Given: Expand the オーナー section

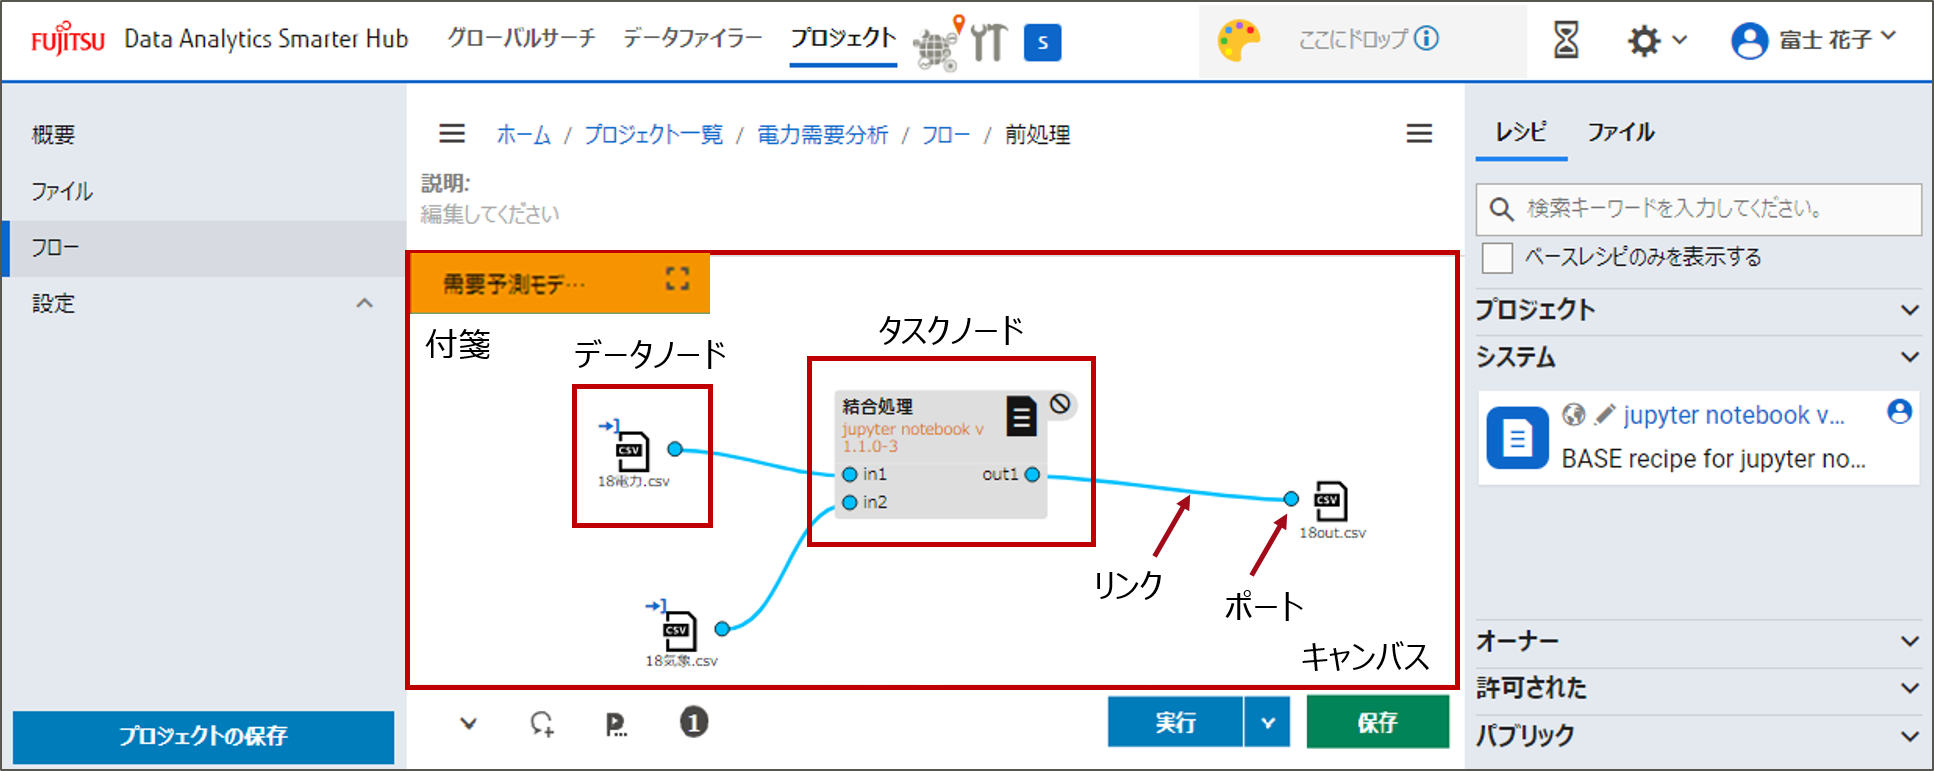Looking at the screenshot, I should click(x=1698, y=641).
